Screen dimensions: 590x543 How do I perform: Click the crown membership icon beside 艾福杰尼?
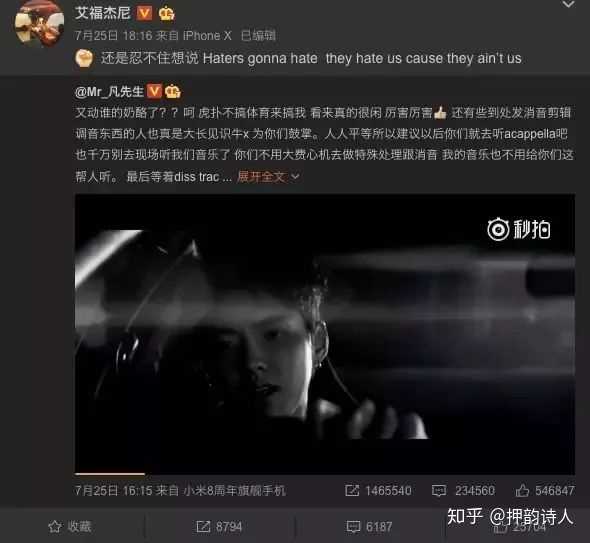coord(166,14)
